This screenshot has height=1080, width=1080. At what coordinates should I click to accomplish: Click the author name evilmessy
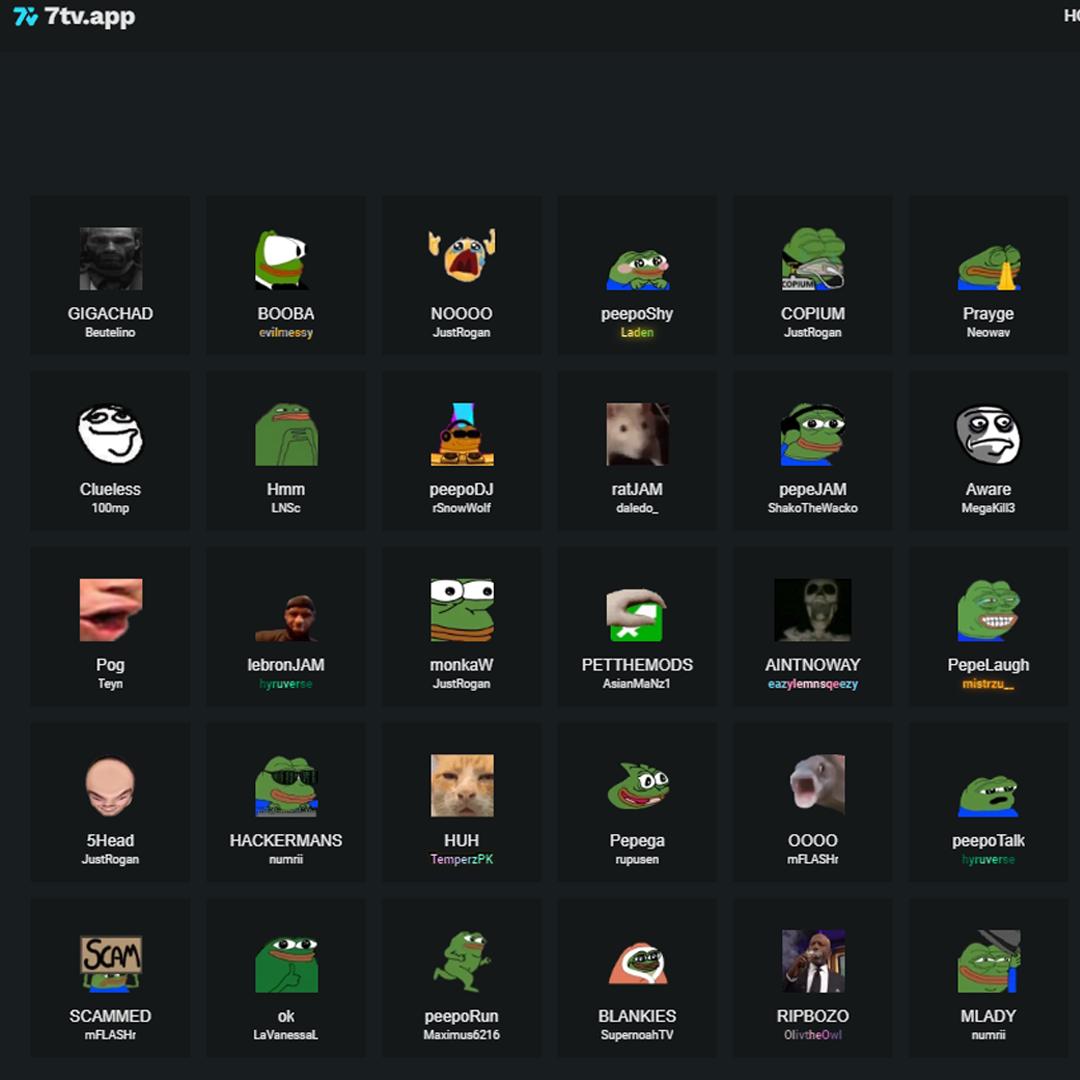tap(286, 333)
